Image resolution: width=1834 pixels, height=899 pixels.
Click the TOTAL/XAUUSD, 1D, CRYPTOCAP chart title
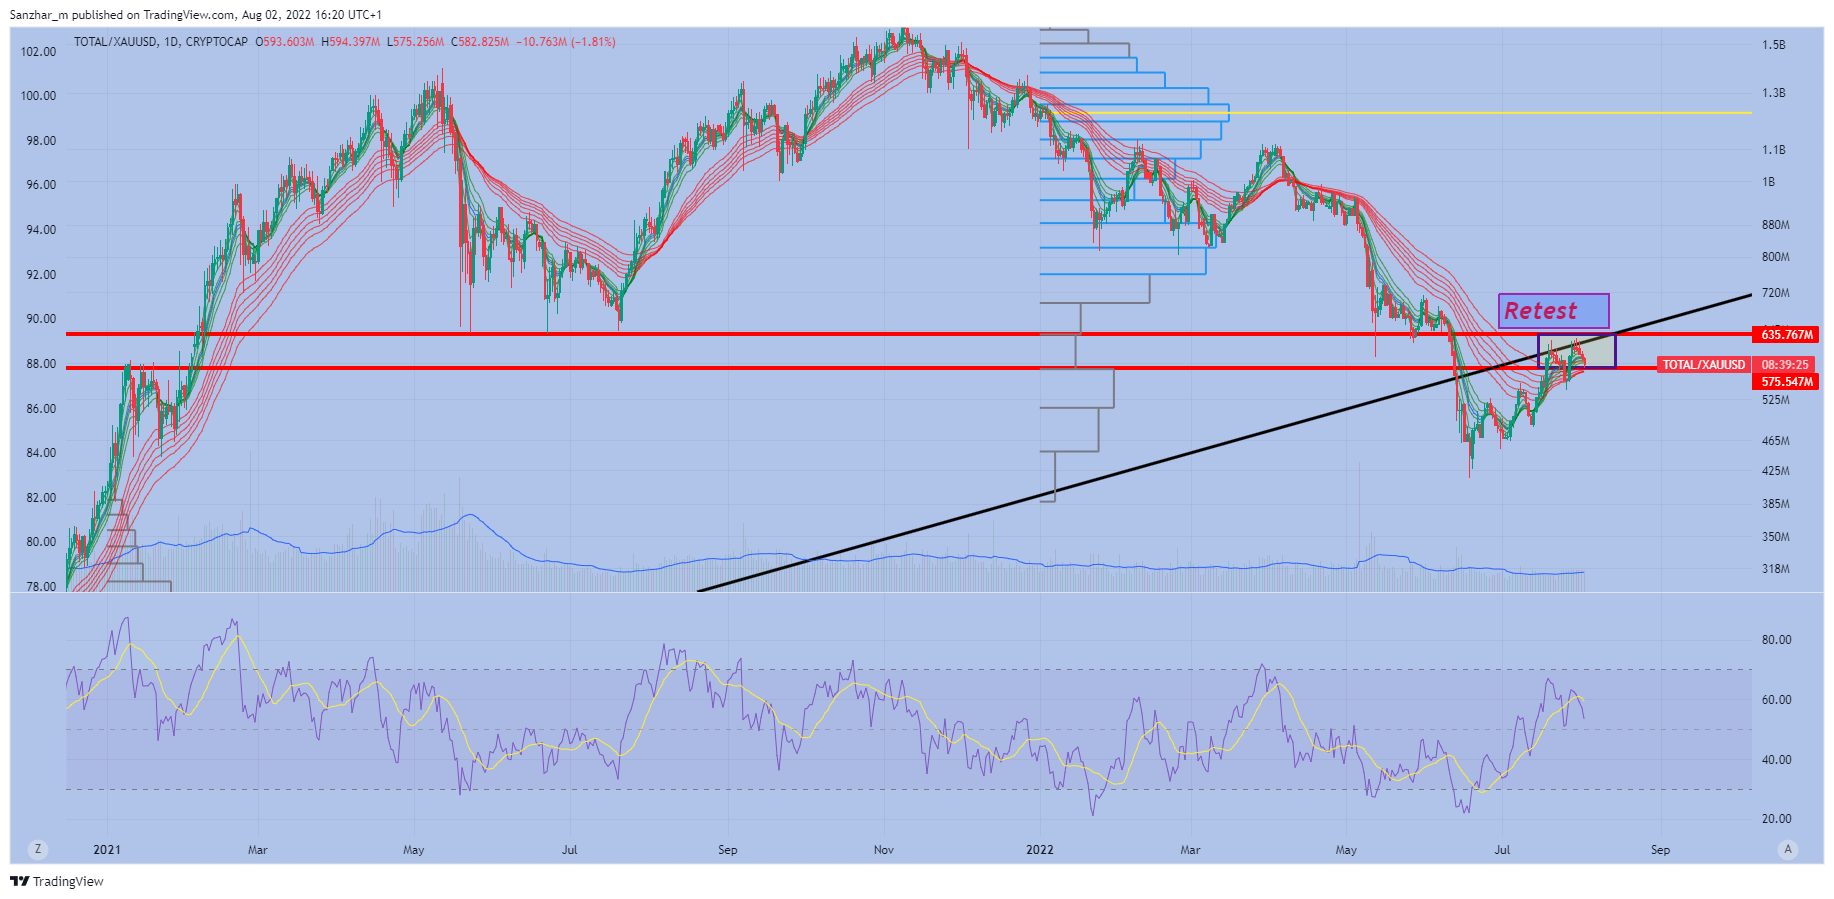pyautogui.click(x=161, y=42)
